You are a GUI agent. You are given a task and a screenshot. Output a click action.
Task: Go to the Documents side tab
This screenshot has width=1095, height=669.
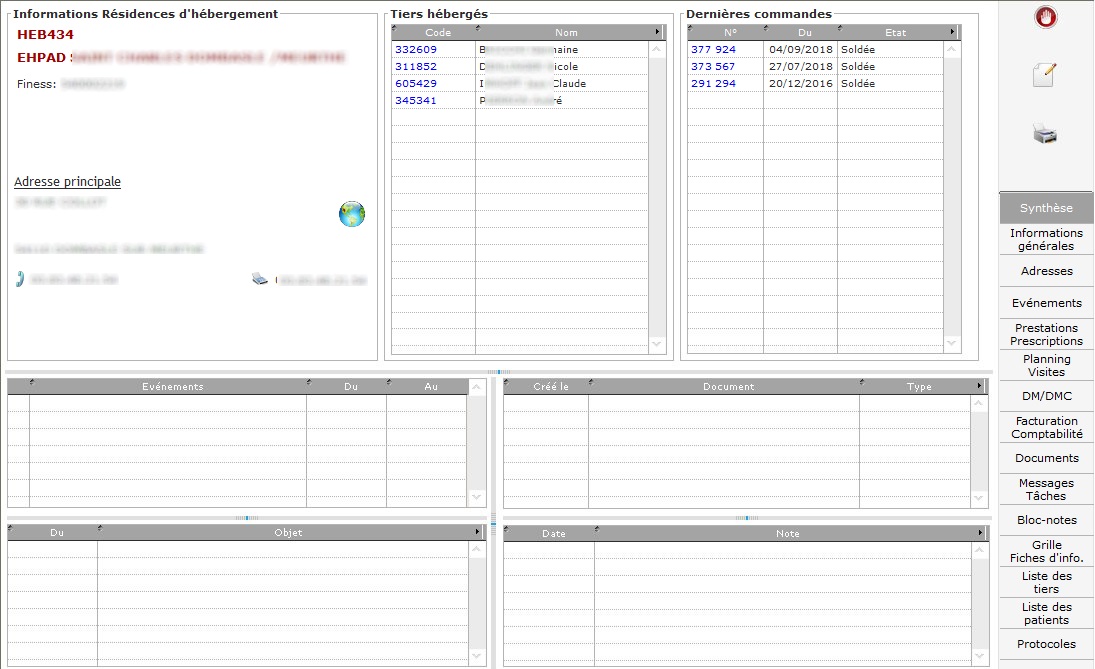(1046, 458)
